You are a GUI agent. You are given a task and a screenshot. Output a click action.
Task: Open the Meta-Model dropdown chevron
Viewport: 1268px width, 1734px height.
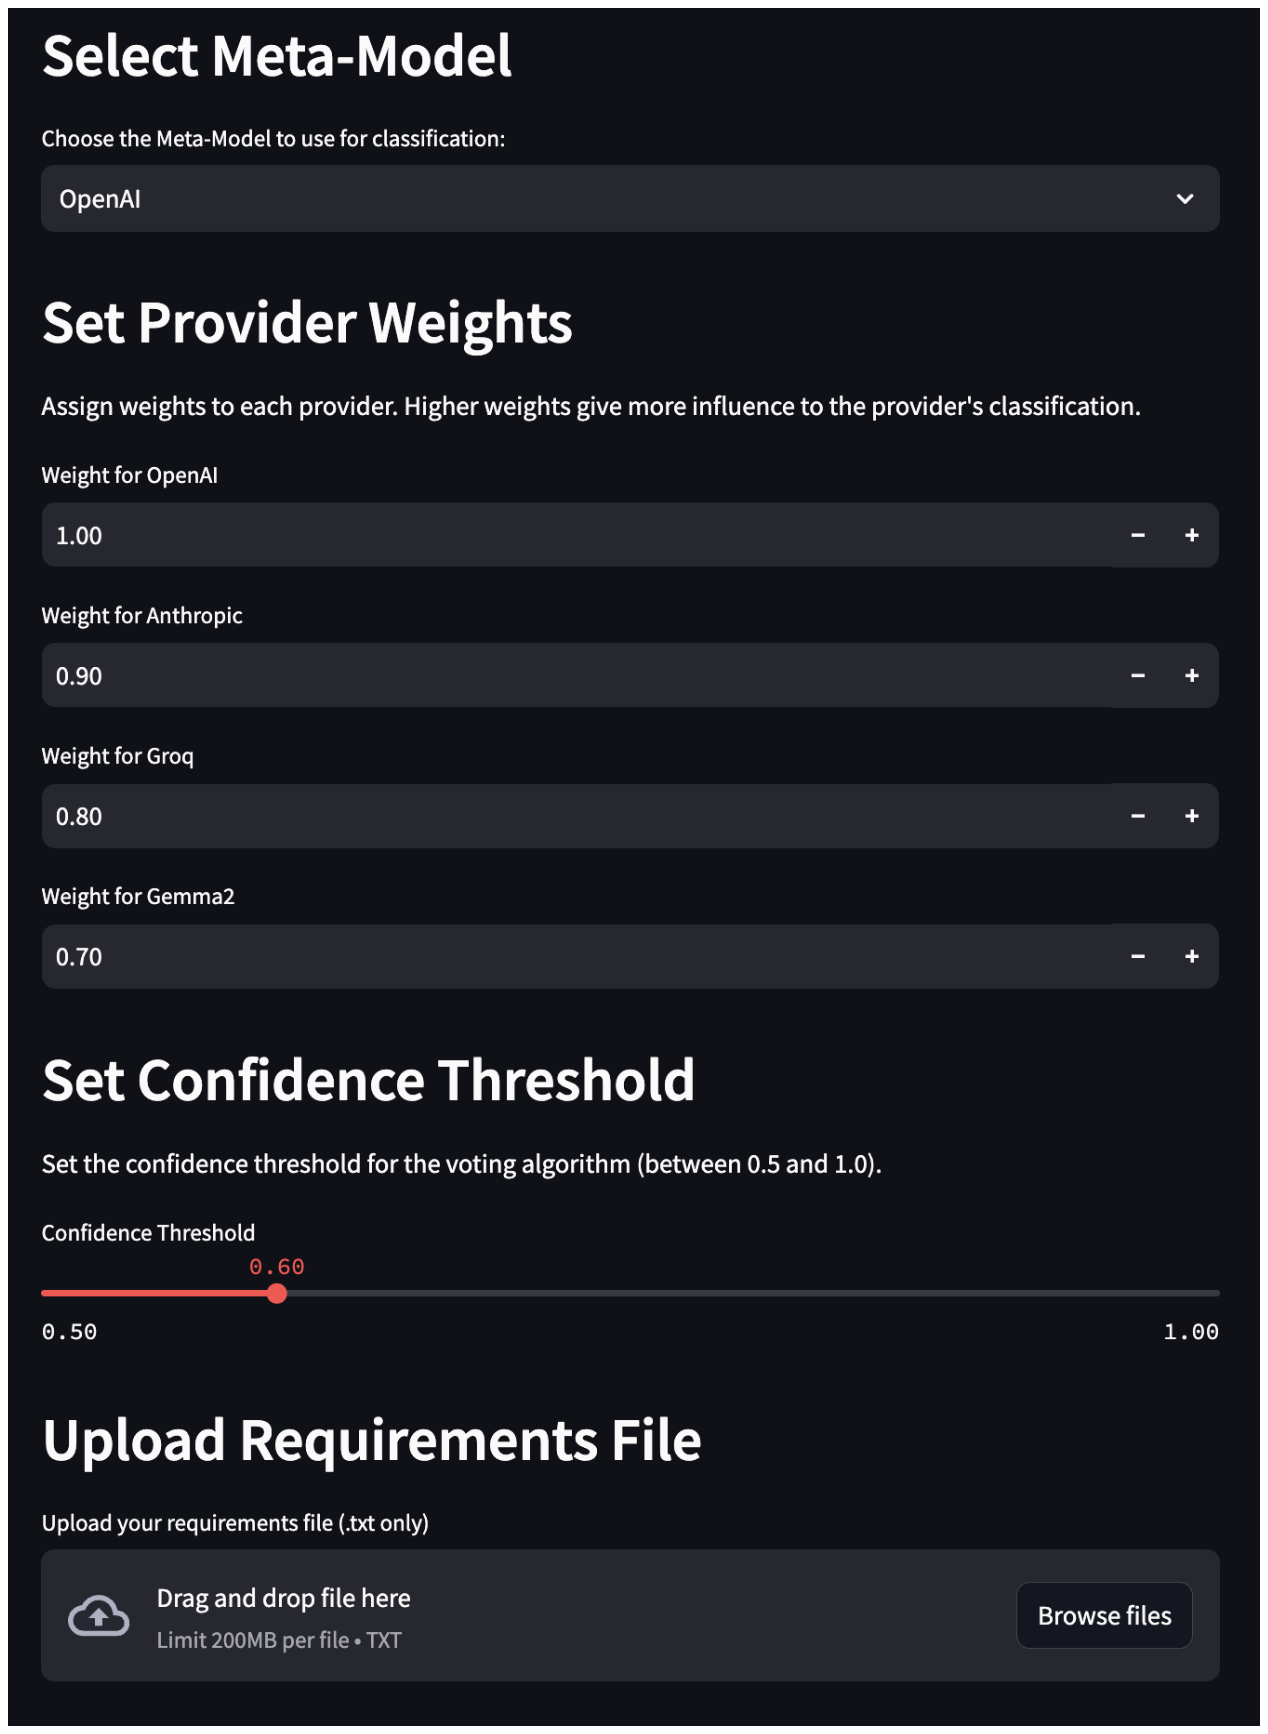pyautogui.click(x=1184, y=199)
